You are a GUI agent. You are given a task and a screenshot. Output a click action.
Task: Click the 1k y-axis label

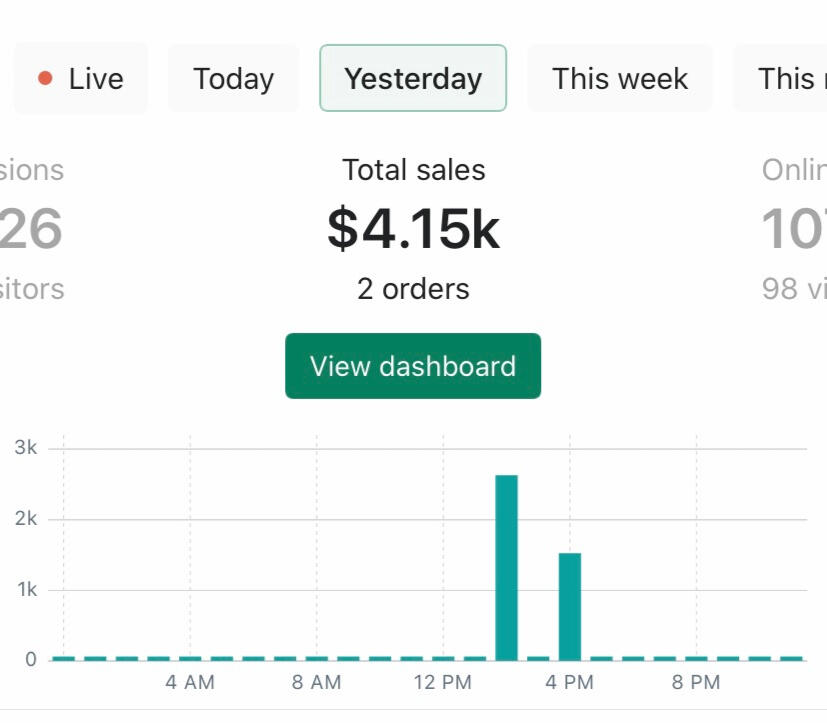(x=26, y=590)
